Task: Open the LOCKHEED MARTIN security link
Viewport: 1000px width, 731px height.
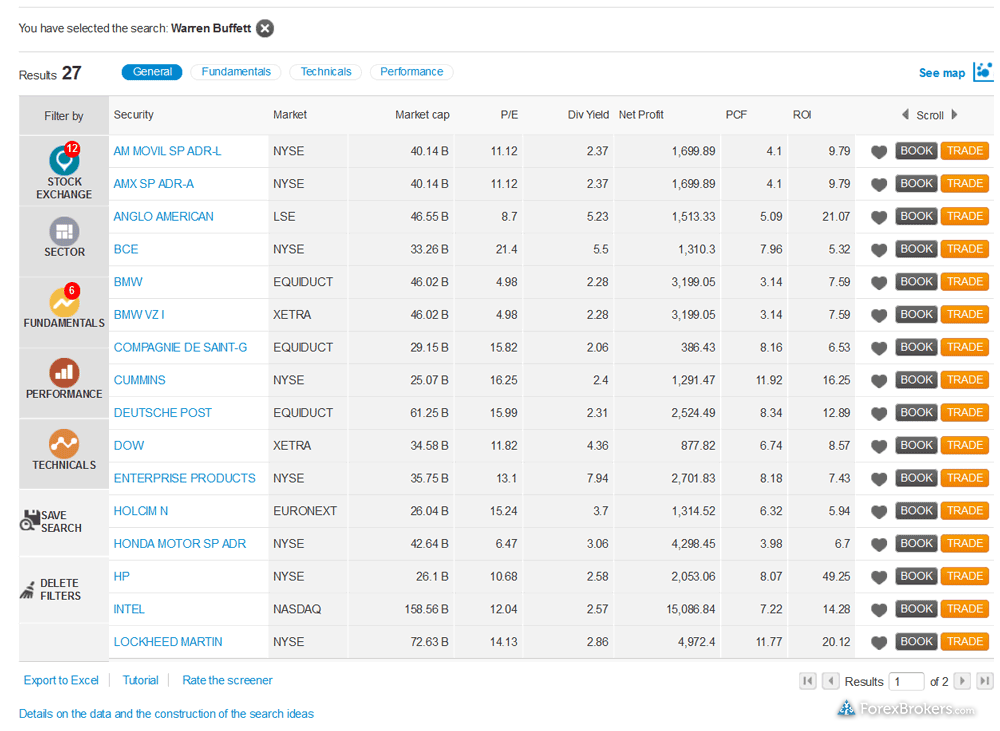Action: (168, 642)
